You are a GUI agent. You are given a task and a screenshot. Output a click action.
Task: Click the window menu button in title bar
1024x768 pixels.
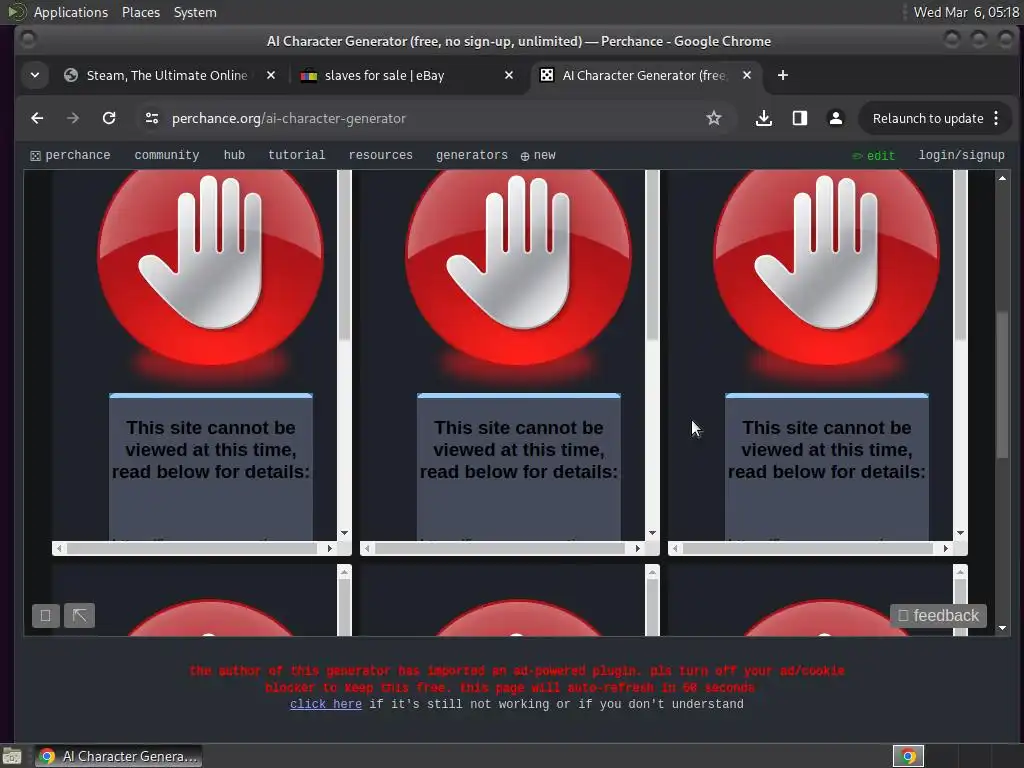pos(28,40)
